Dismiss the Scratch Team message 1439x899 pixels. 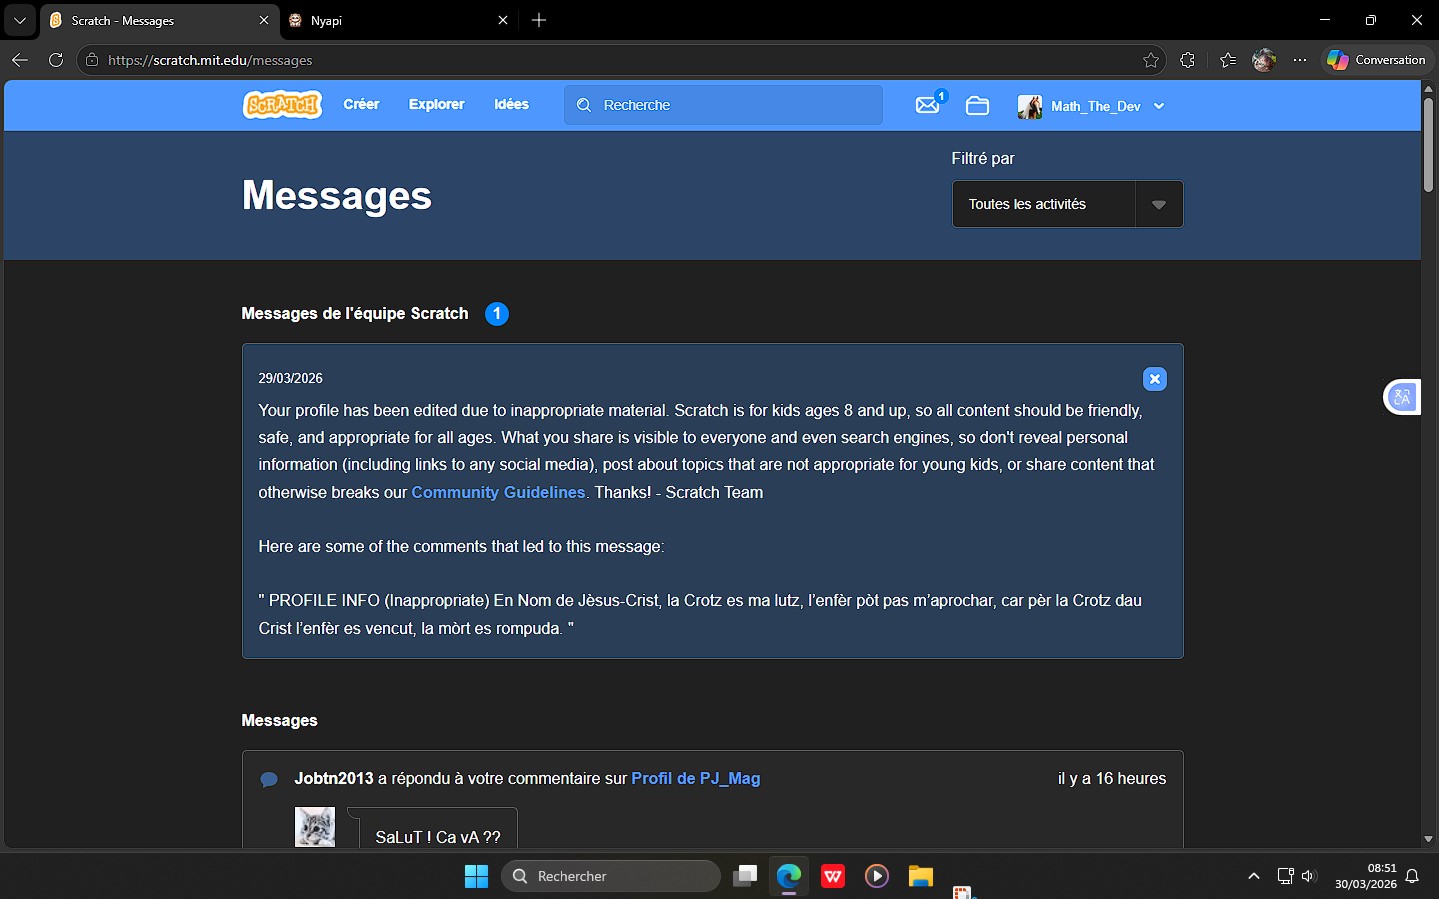coord(1154,379)
